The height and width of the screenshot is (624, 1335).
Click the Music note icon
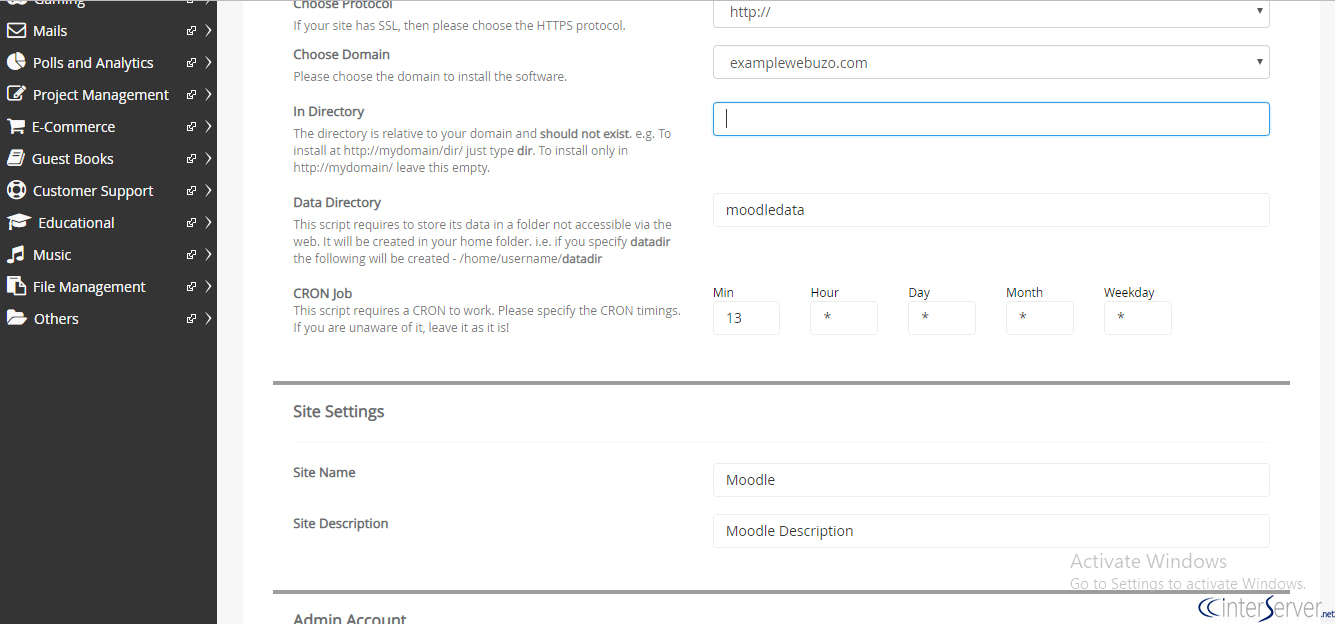click(x=15, y=254)
